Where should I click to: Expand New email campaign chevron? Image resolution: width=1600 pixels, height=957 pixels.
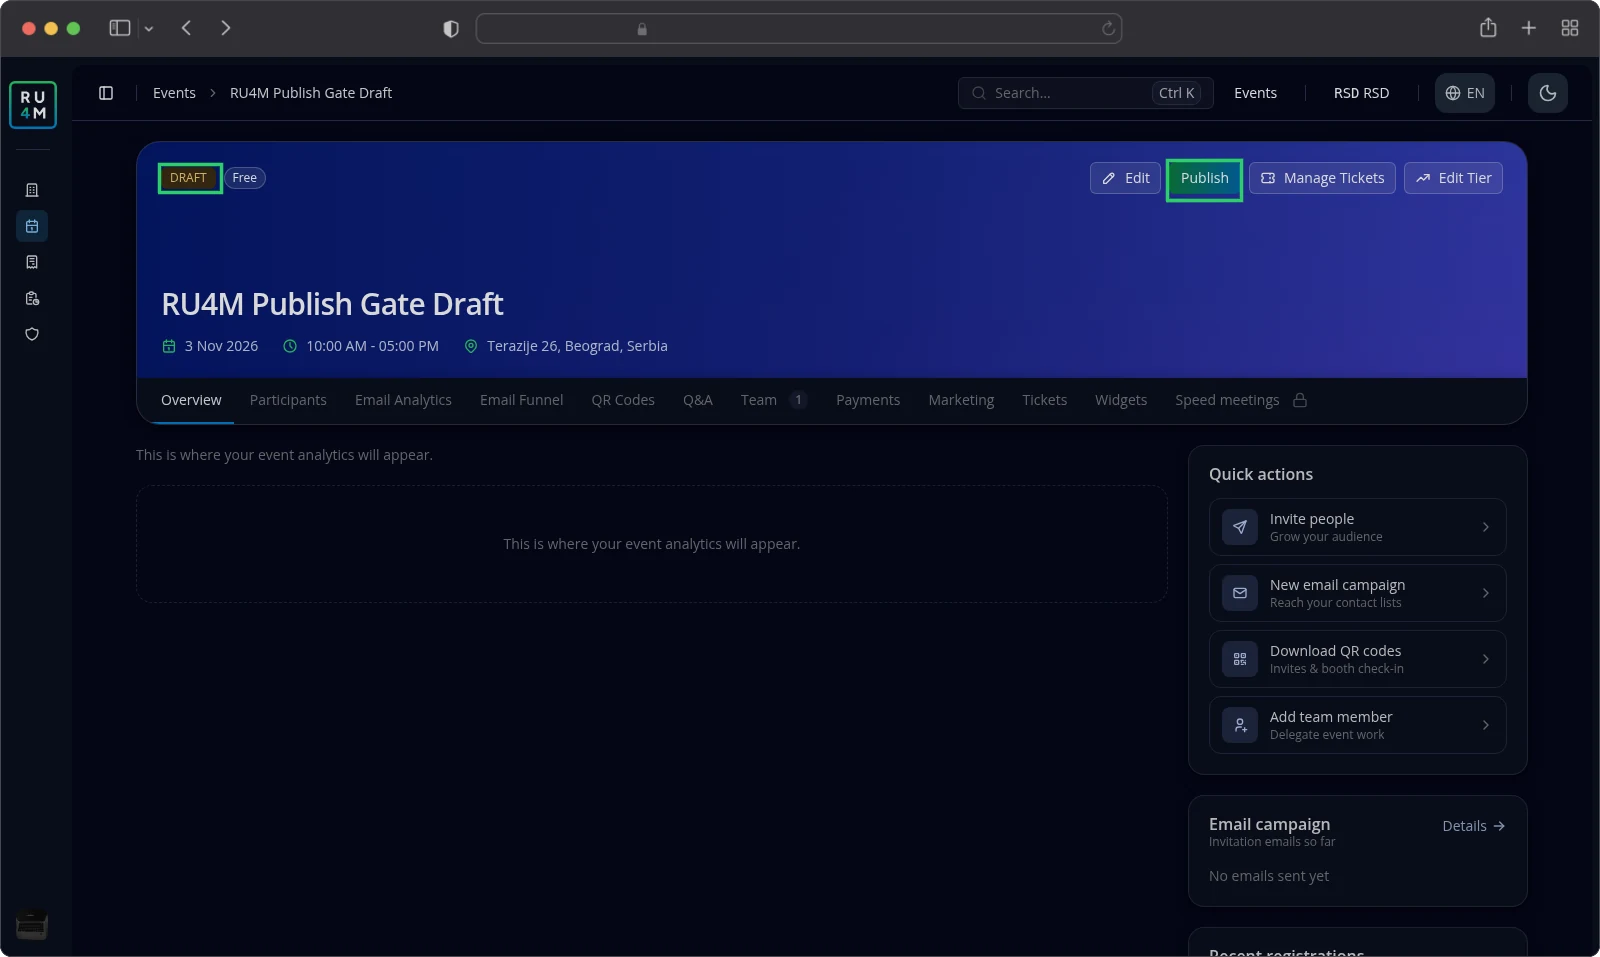(x=1486, y=593)
